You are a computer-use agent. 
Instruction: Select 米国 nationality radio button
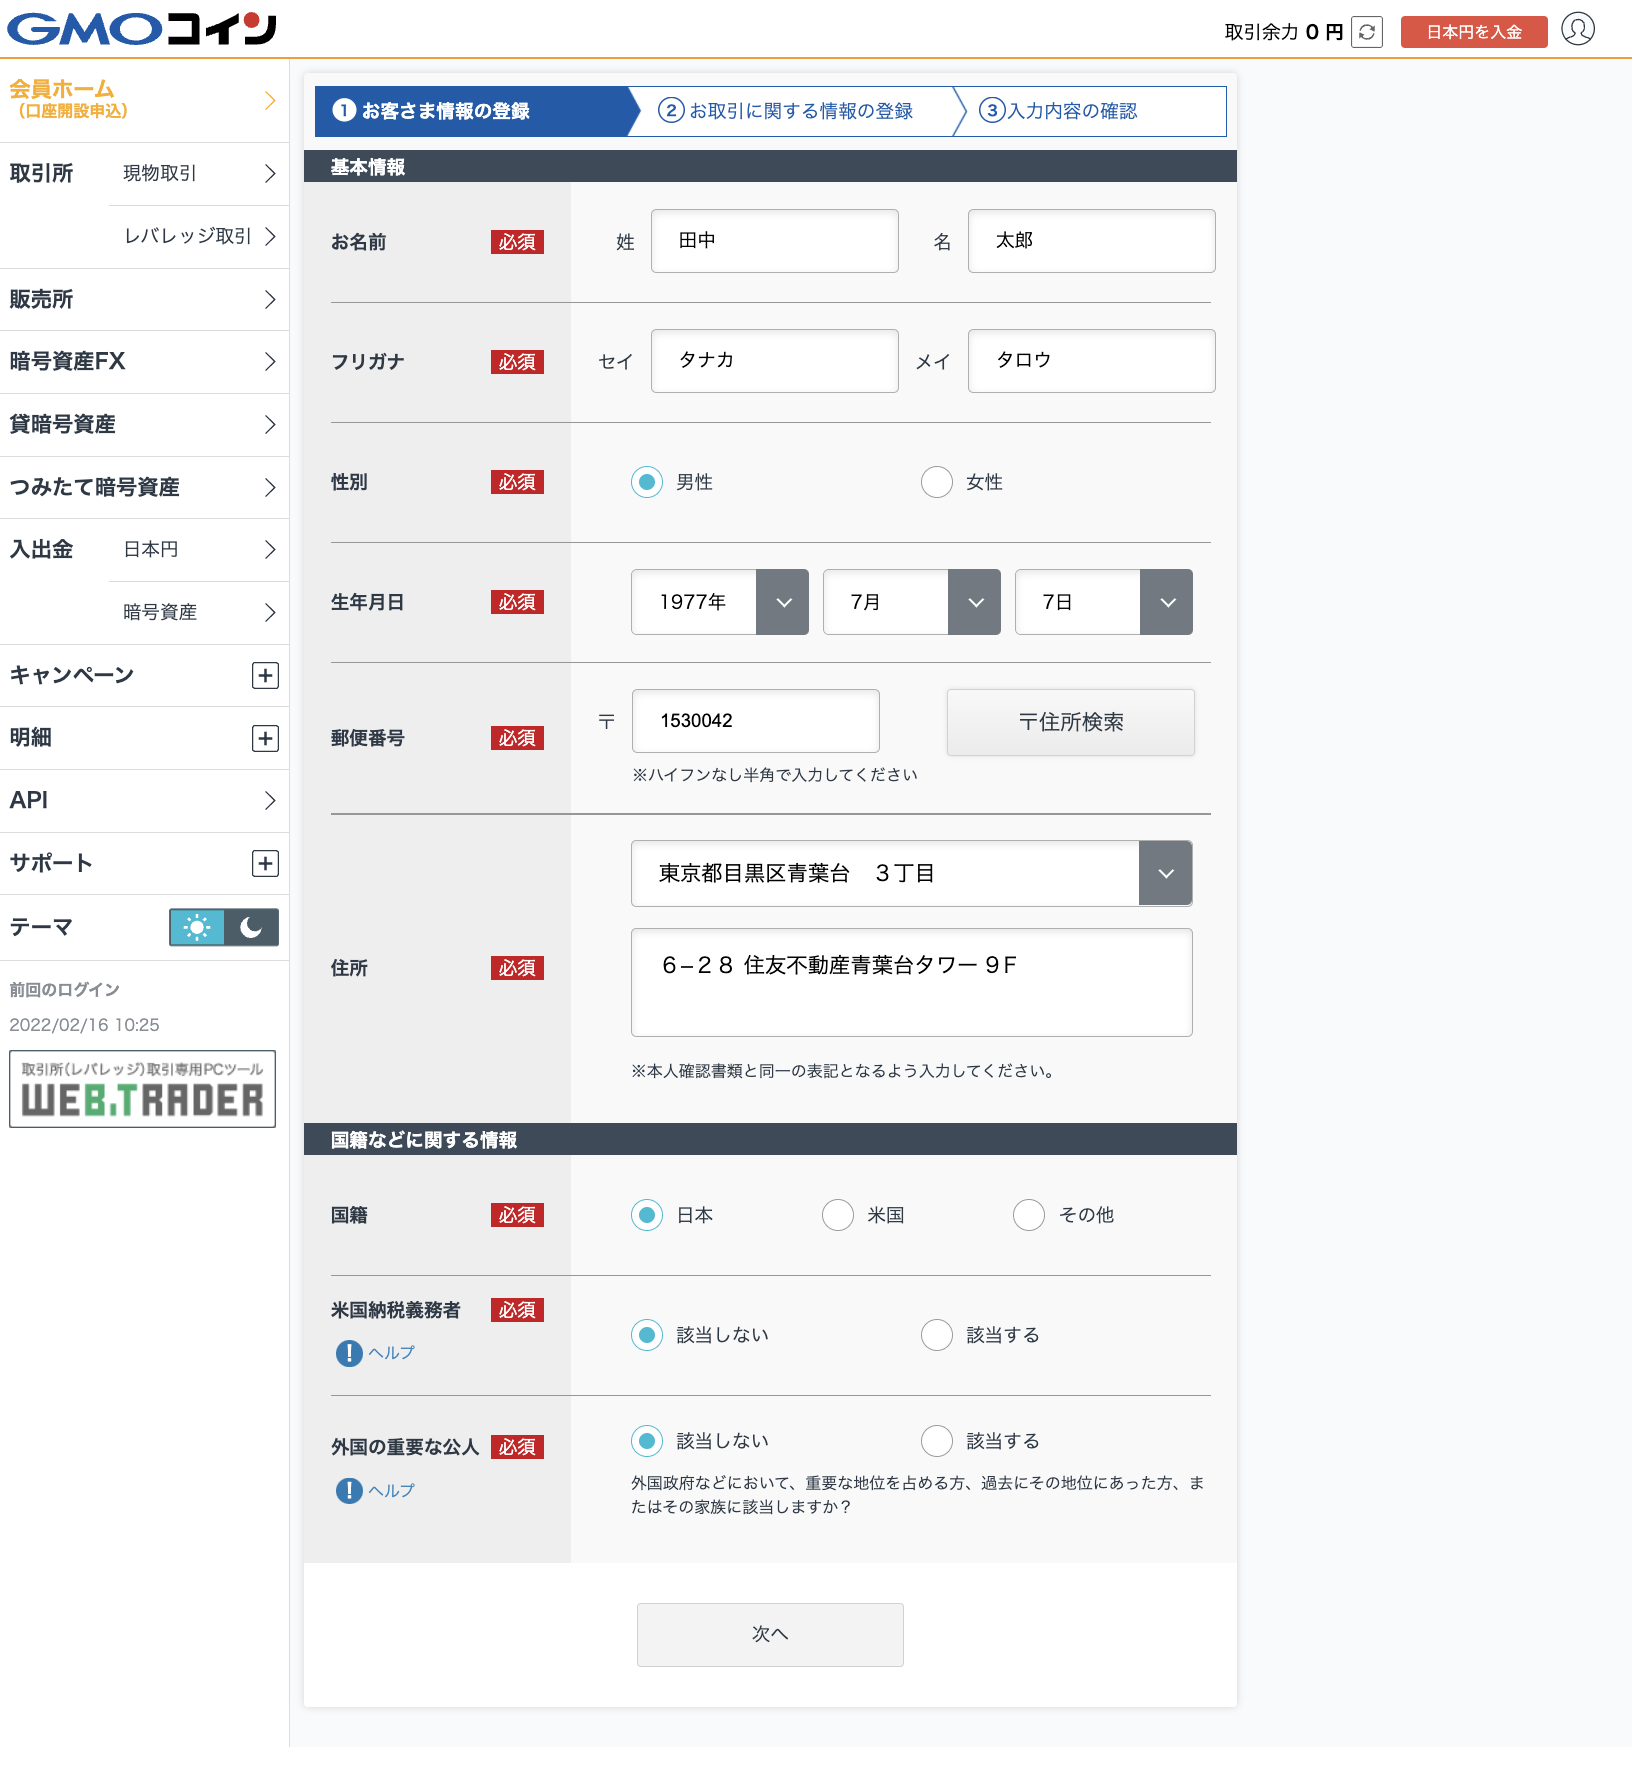[838, 1215]
